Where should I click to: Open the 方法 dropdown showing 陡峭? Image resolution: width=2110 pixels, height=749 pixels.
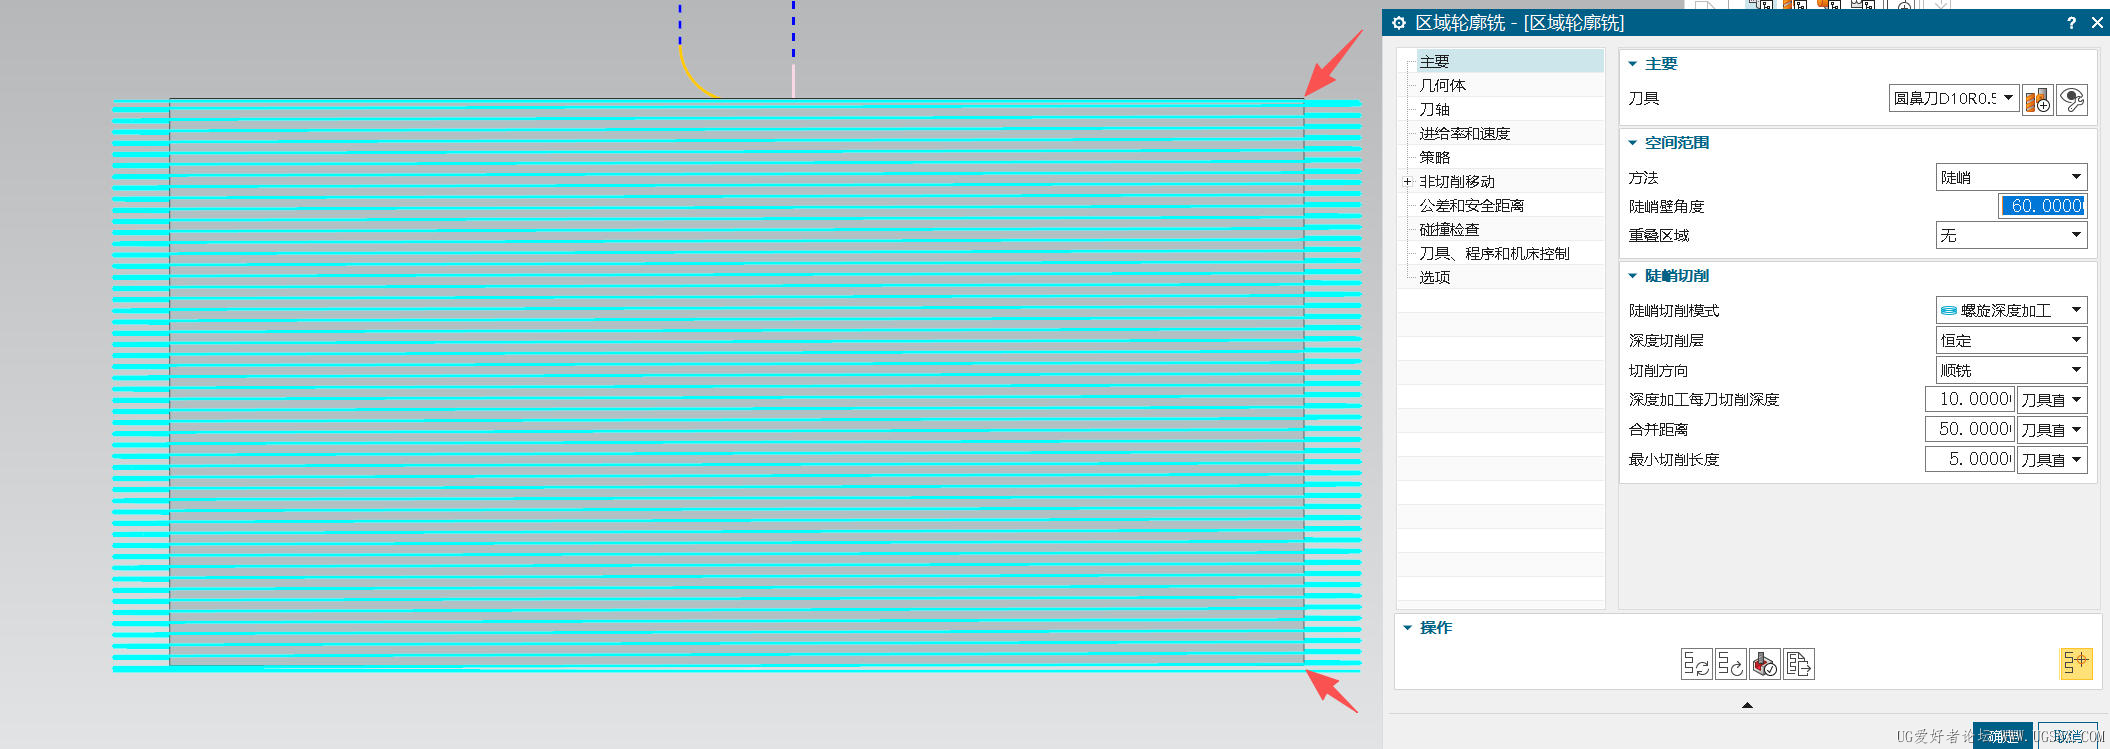point(2011,177)
